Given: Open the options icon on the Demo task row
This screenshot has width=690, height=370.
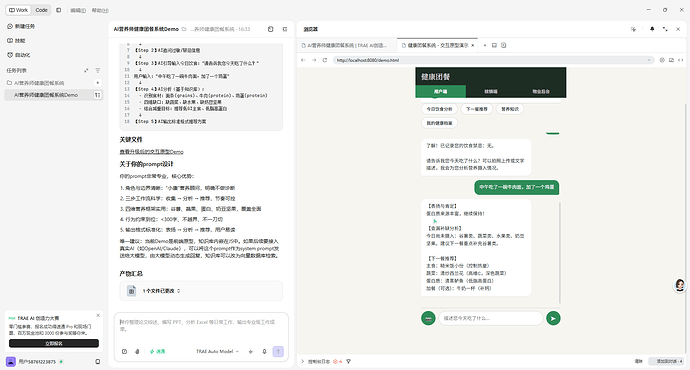Looking at the screenshot, I should (x=98, y=95).
